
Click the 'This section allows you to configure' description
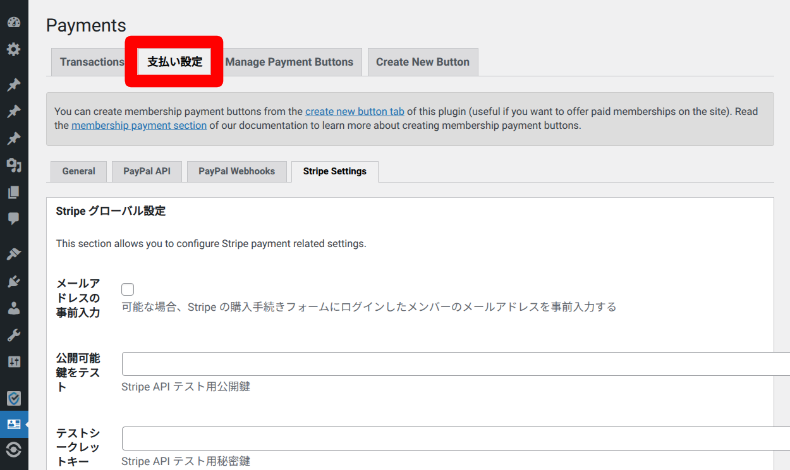[211, 244]
